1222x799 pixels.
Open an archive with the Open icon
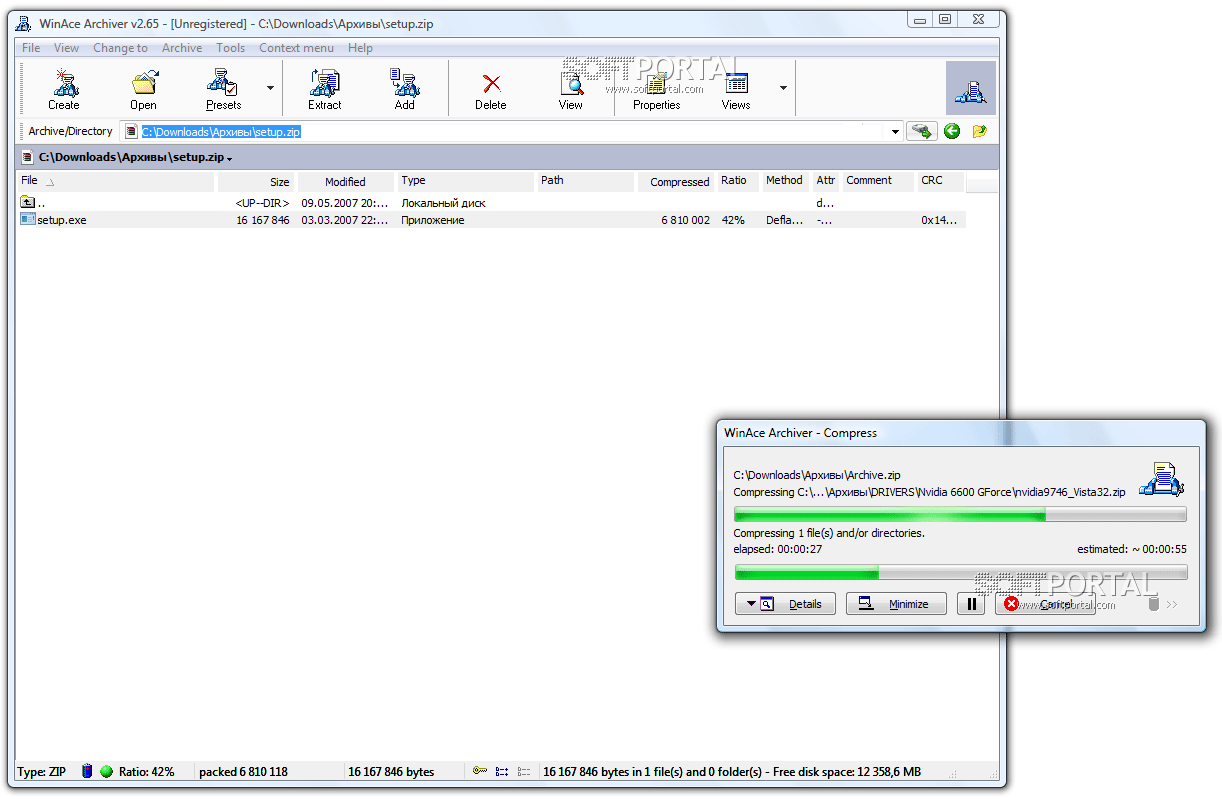click(144, 82)
